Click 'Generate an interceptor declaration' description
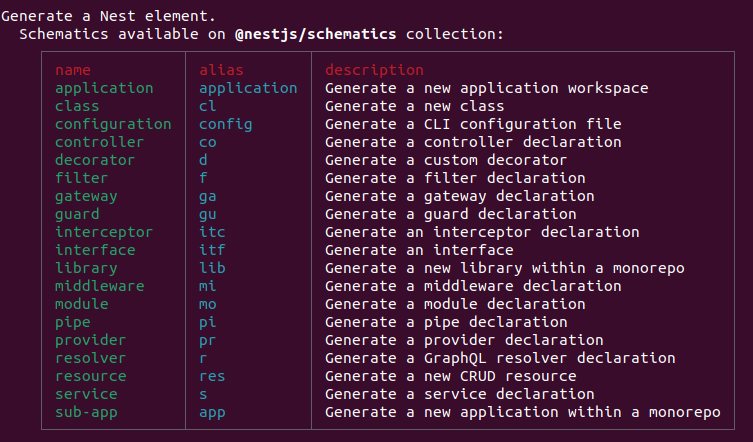Image resolution: width=753 pixels, height=442 pixels. point(482,232)
